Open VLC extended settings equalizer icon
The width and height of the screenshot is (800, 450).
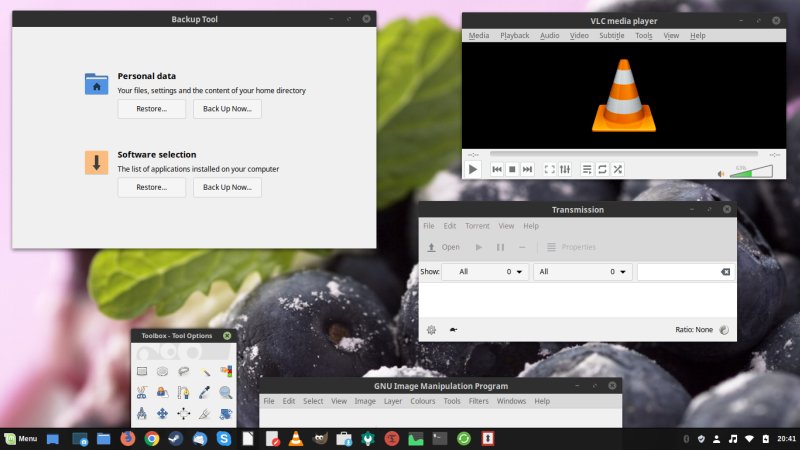click(x=565, y=169)
